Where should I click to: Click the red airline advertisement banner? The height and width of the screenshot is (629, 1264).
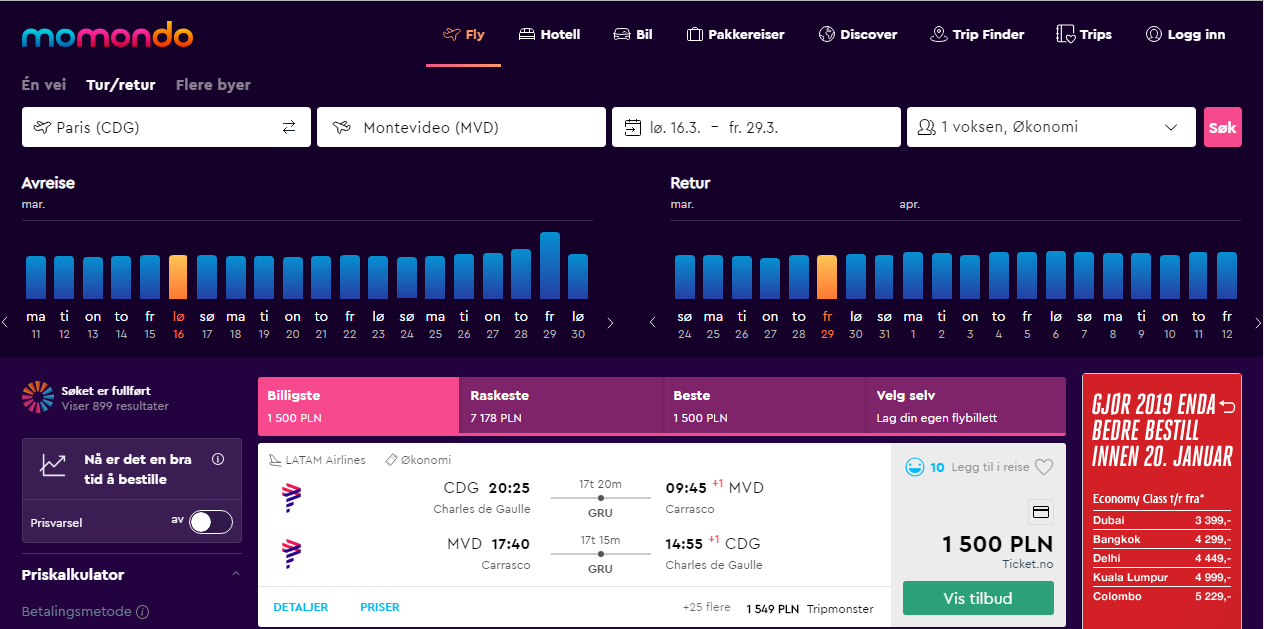click(x=1161, y=501)
